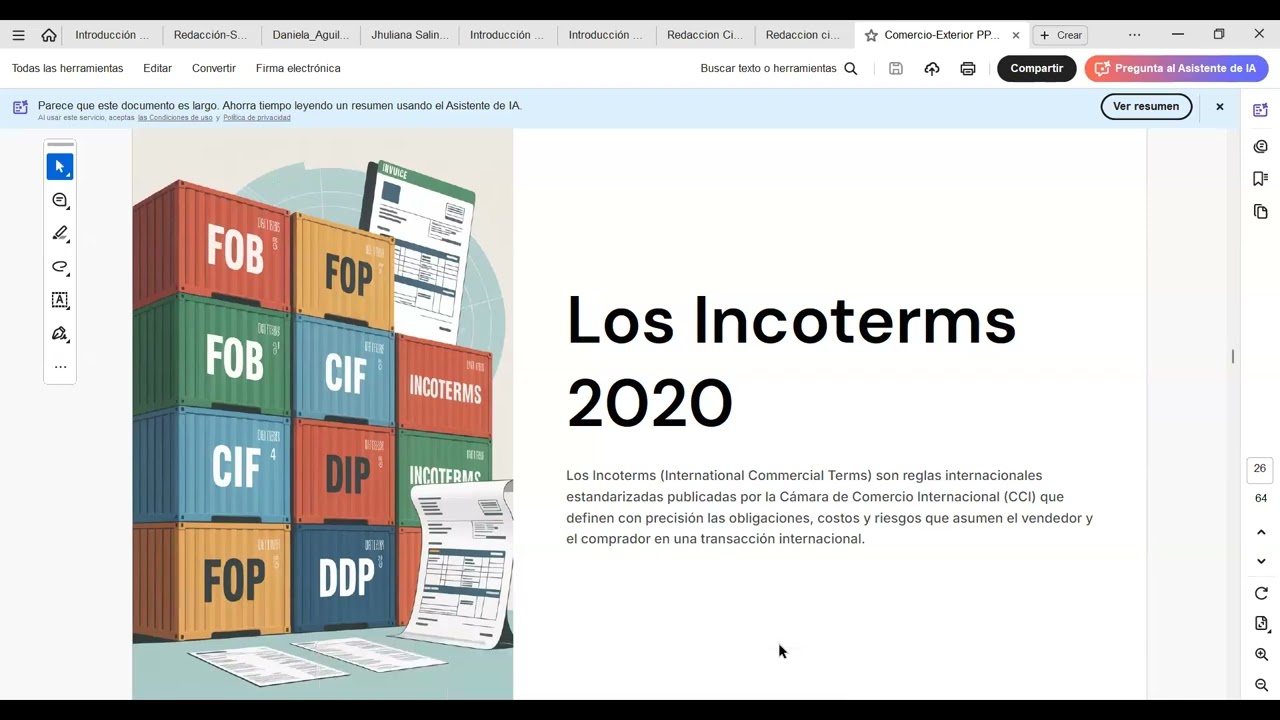The height and width of the screenshot is (720, 1280).
Task: Open the Política de privacidad link
Action: 257,118
